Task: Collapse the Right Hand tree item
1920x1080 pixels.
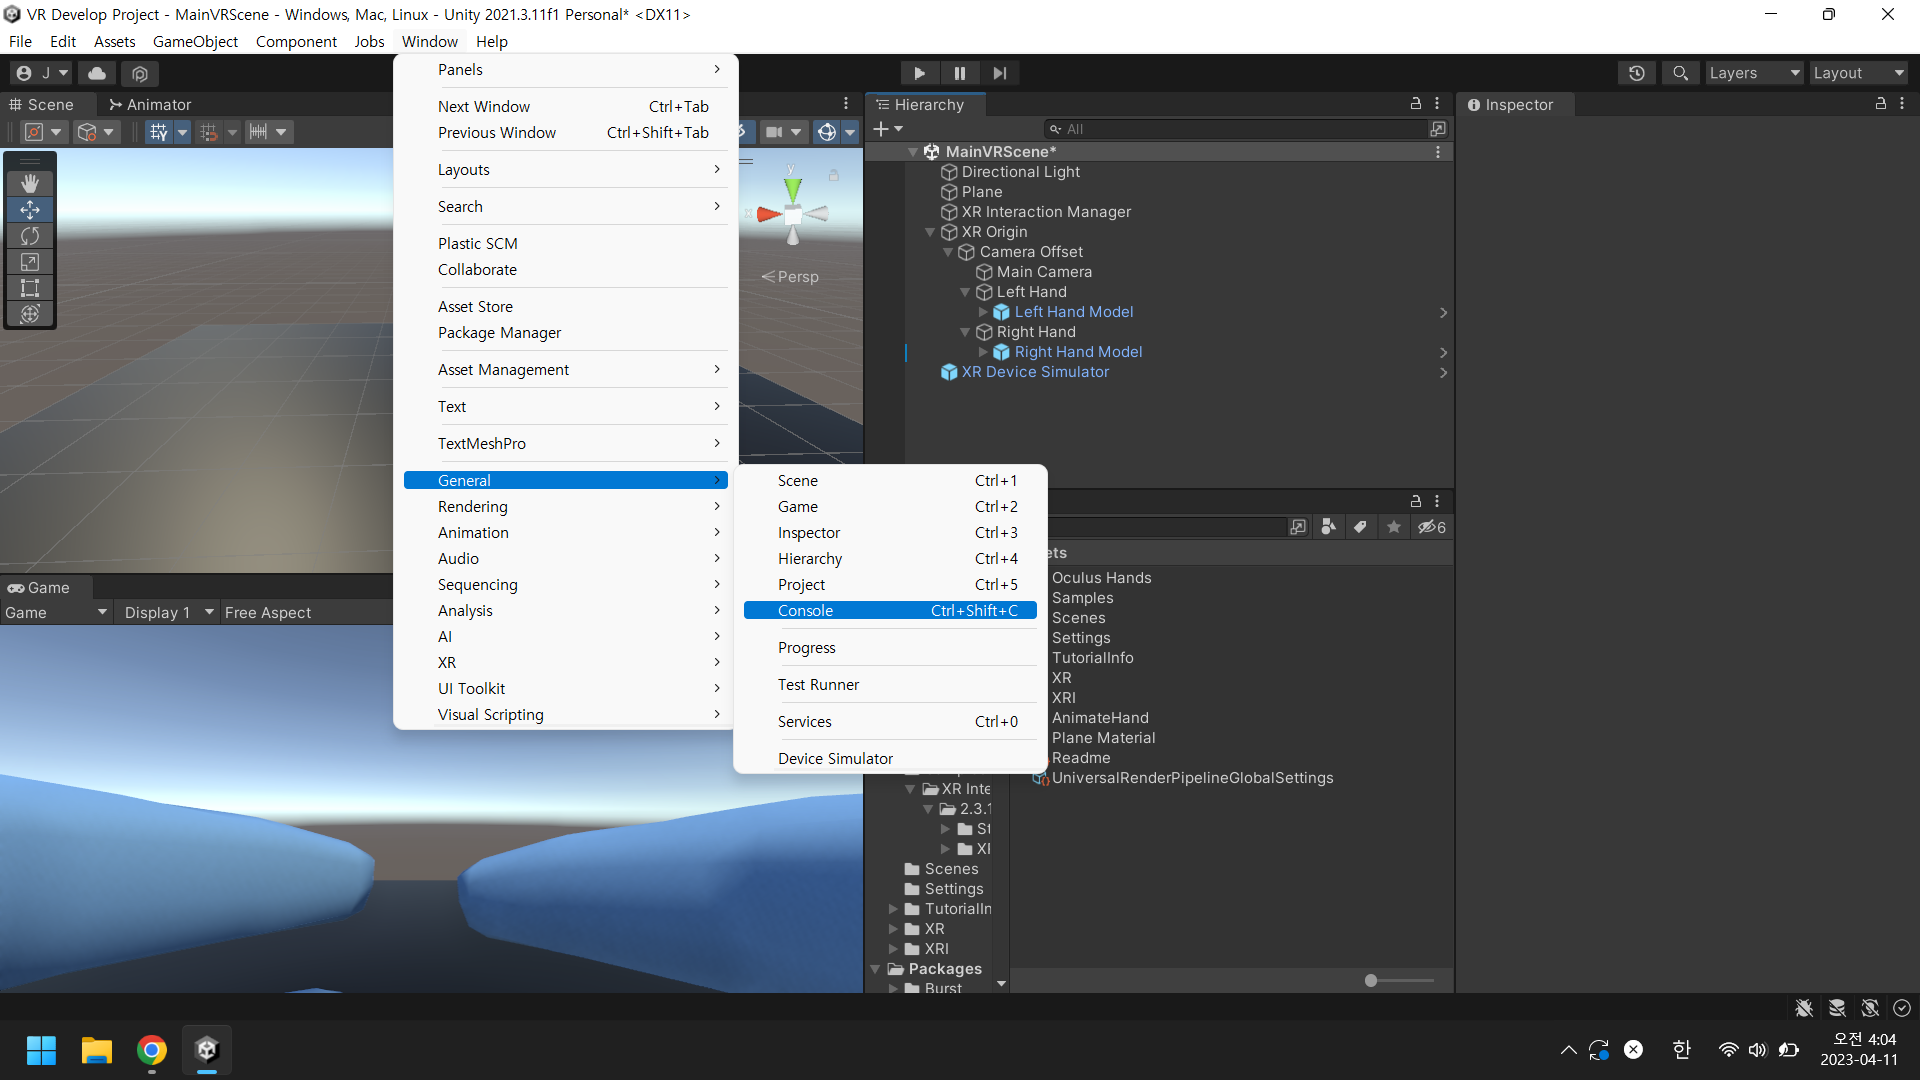Action: point(965,332)
